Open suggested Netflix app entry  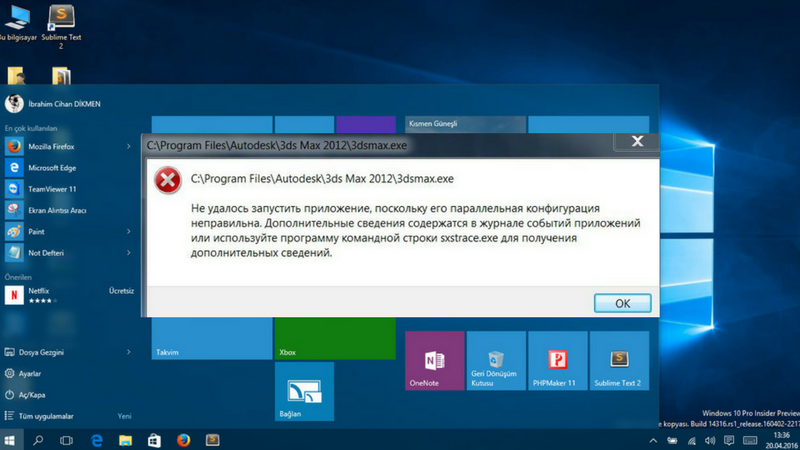68,295
